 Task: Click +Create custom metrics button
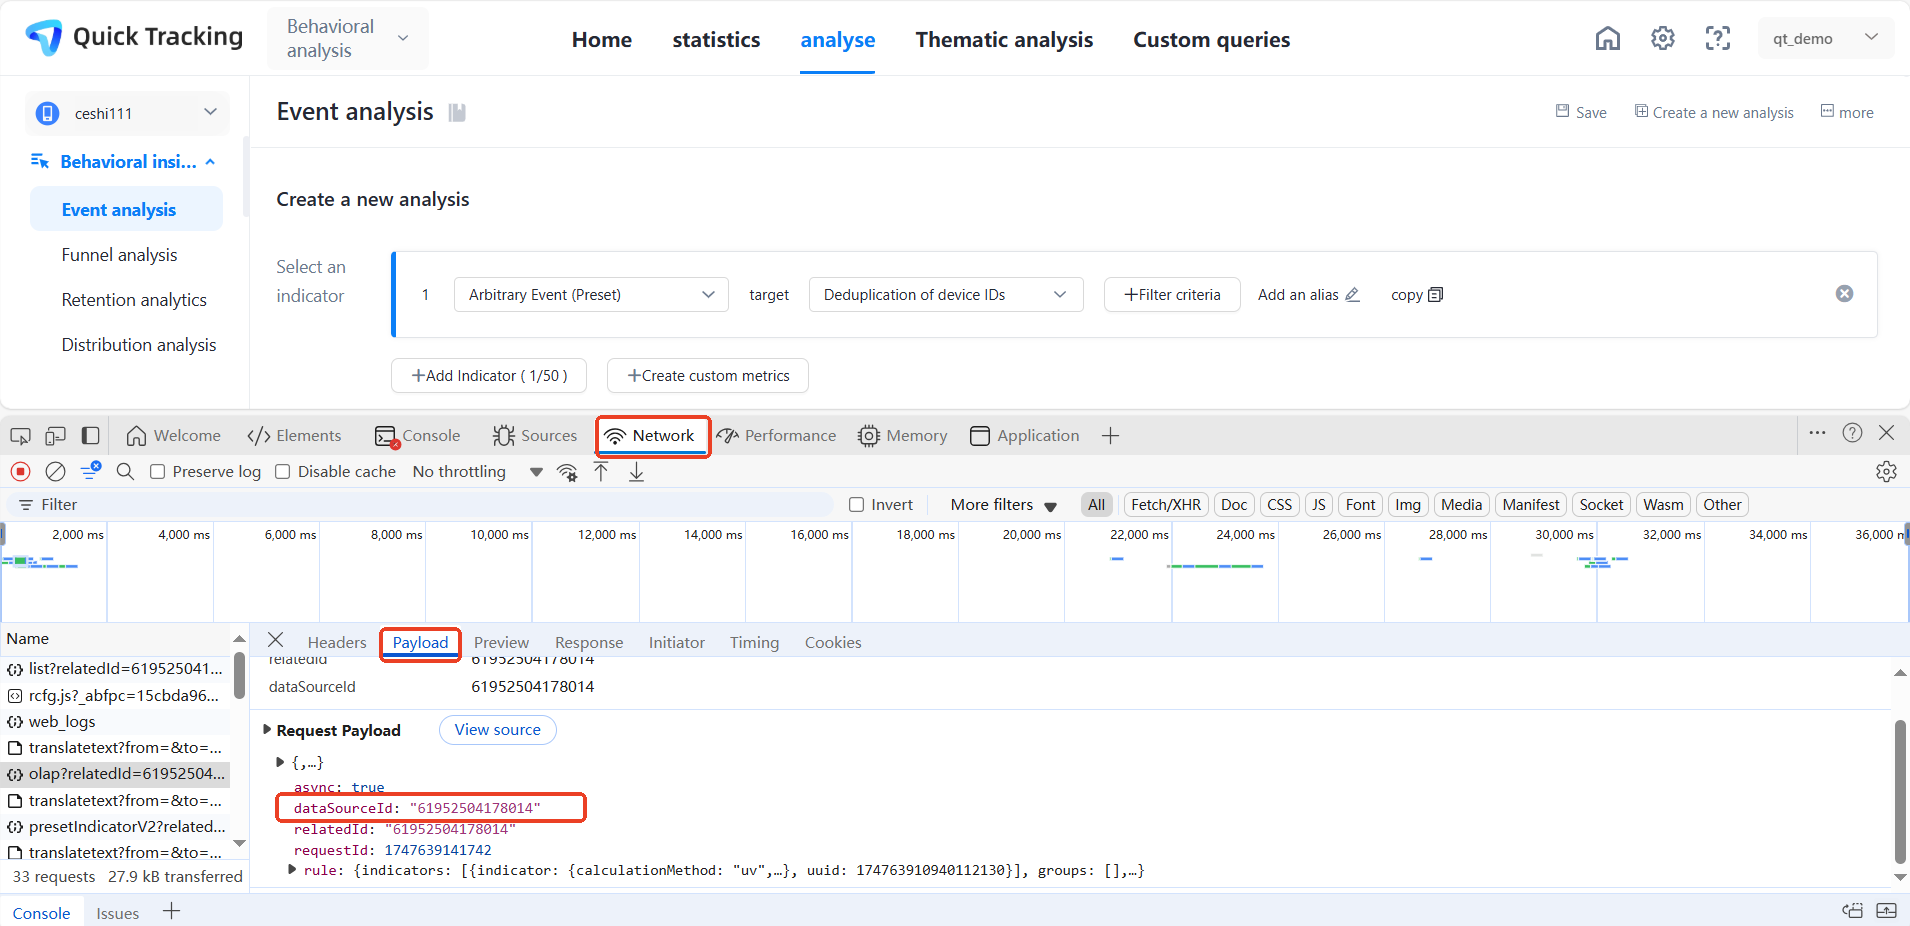tap(708, 376)
